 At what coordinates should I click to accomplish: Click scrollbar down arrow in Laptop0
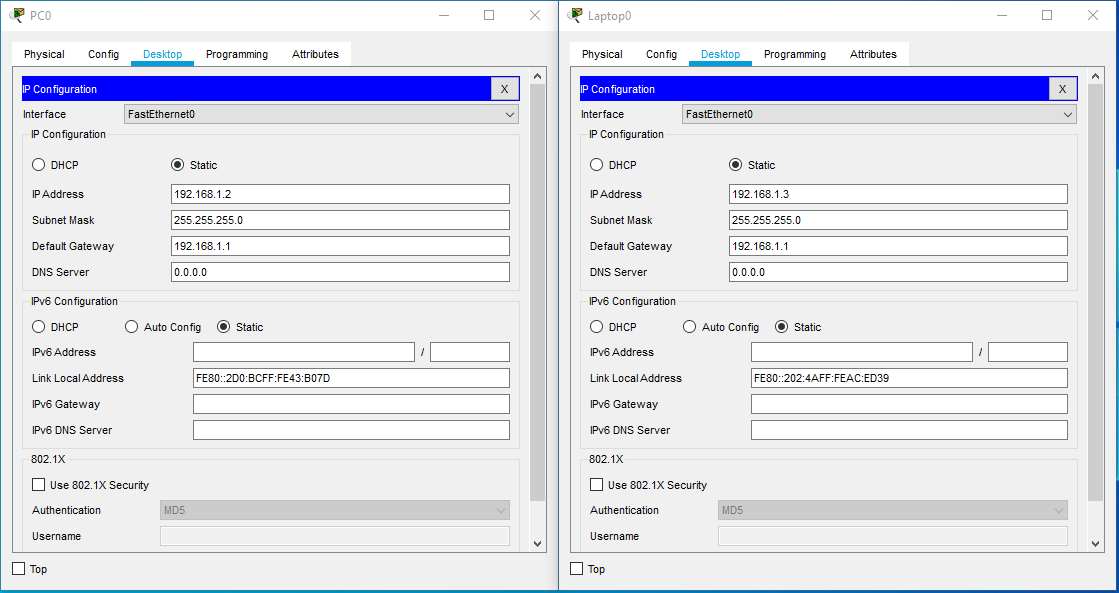(1096, 544)
